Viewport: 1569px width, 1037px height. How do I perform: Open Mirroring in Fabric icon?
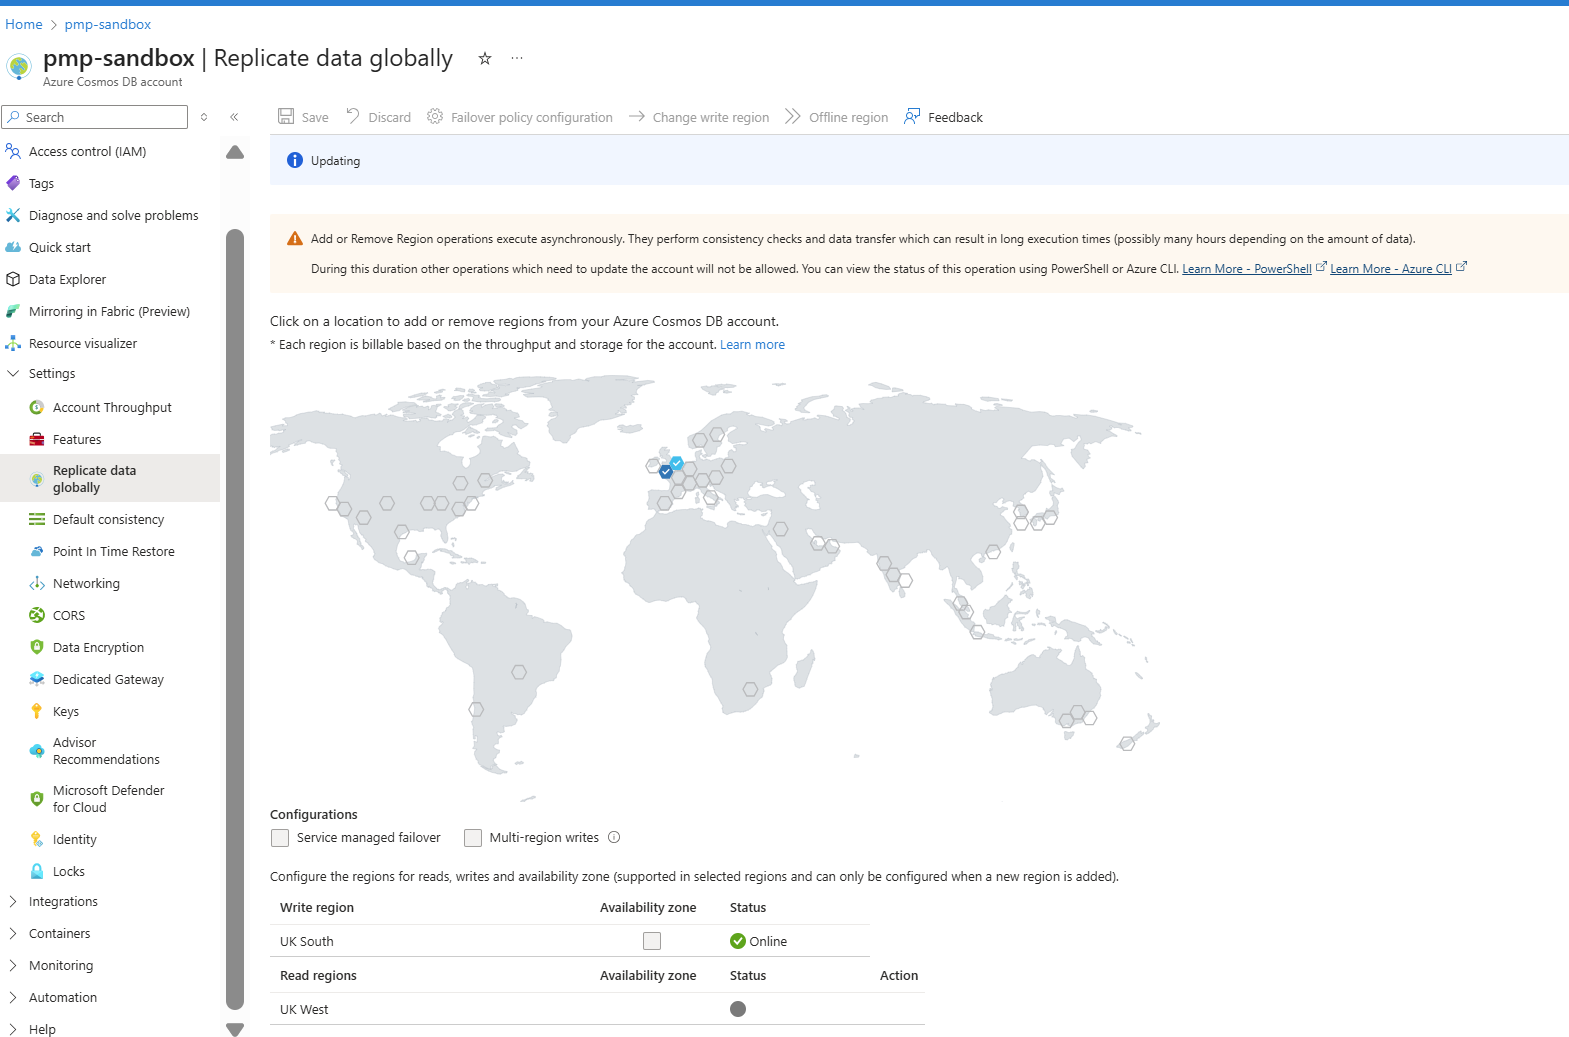(13, 311)
